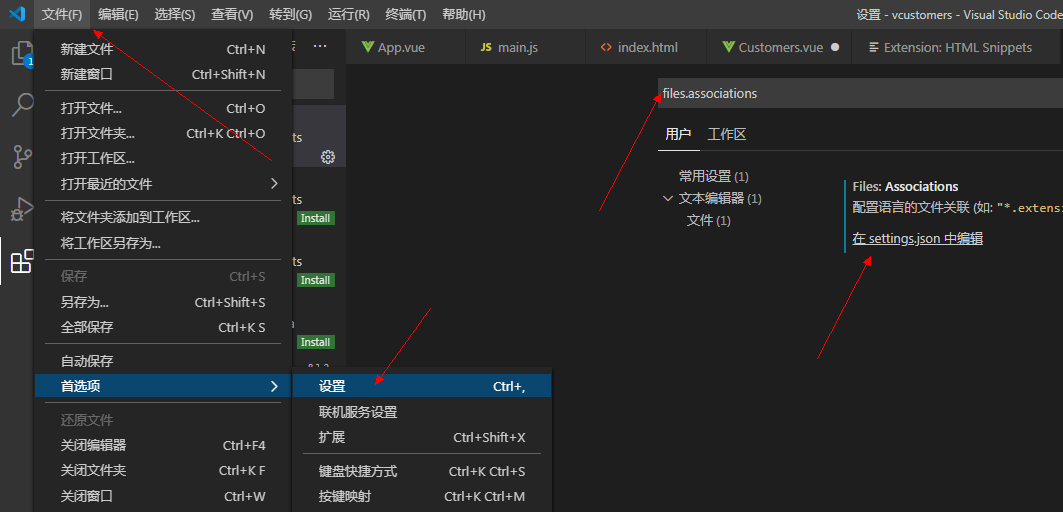
Task: Open the 查看(V) menu
Action: pyautogui.click(x=232, y=14)
